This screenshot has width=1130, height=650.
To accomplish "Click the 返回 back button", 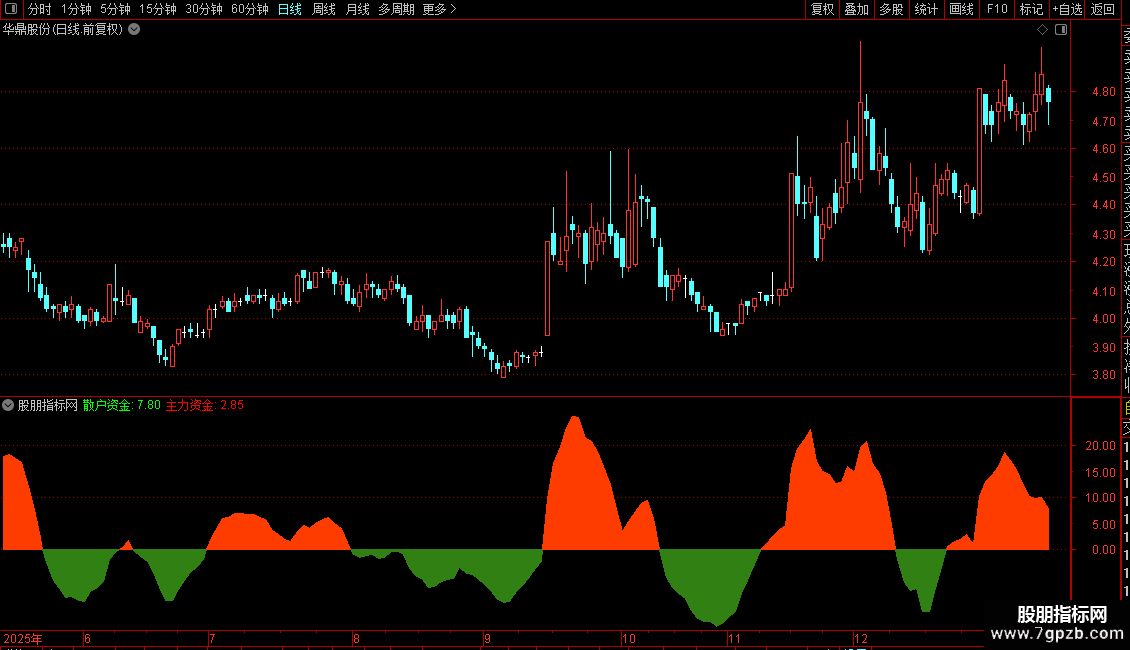I will coord(1103,9).
